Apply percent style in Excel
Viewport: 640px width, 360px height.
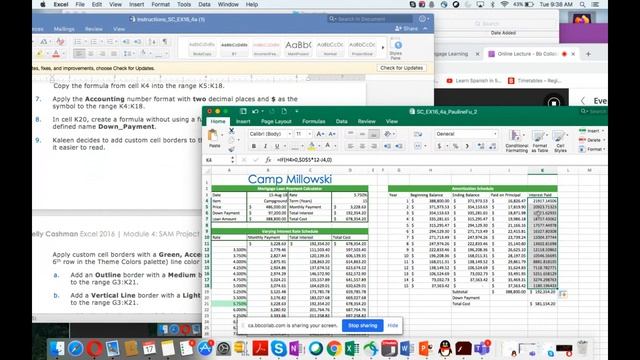click(x=456, y=146)
